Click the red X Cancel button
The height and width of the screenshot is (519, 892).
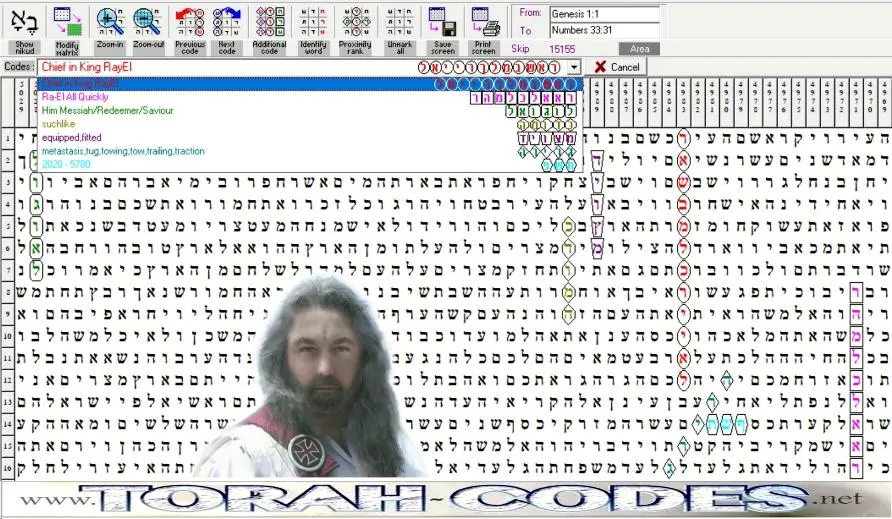(617, 67)
